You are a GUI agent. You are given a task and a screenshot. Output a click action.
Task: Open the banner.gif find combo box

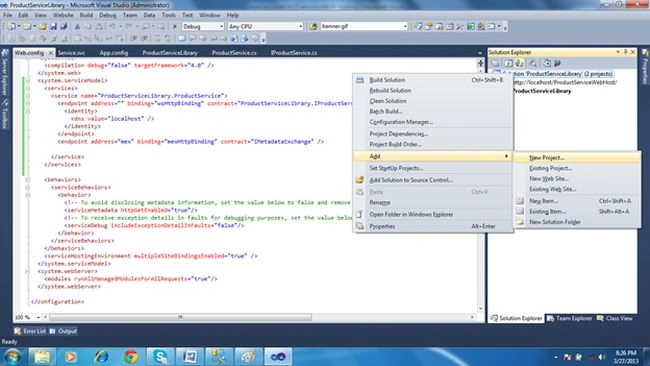click(364, 26)
